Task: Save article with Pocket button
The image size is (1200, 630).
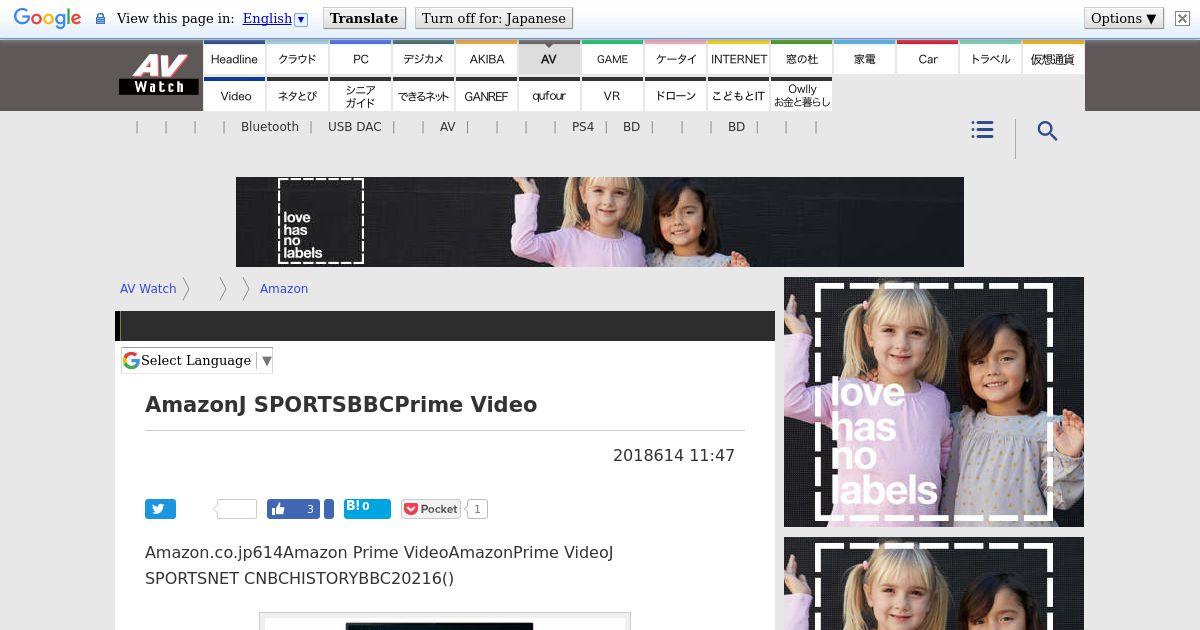Action: coord(431,509)
